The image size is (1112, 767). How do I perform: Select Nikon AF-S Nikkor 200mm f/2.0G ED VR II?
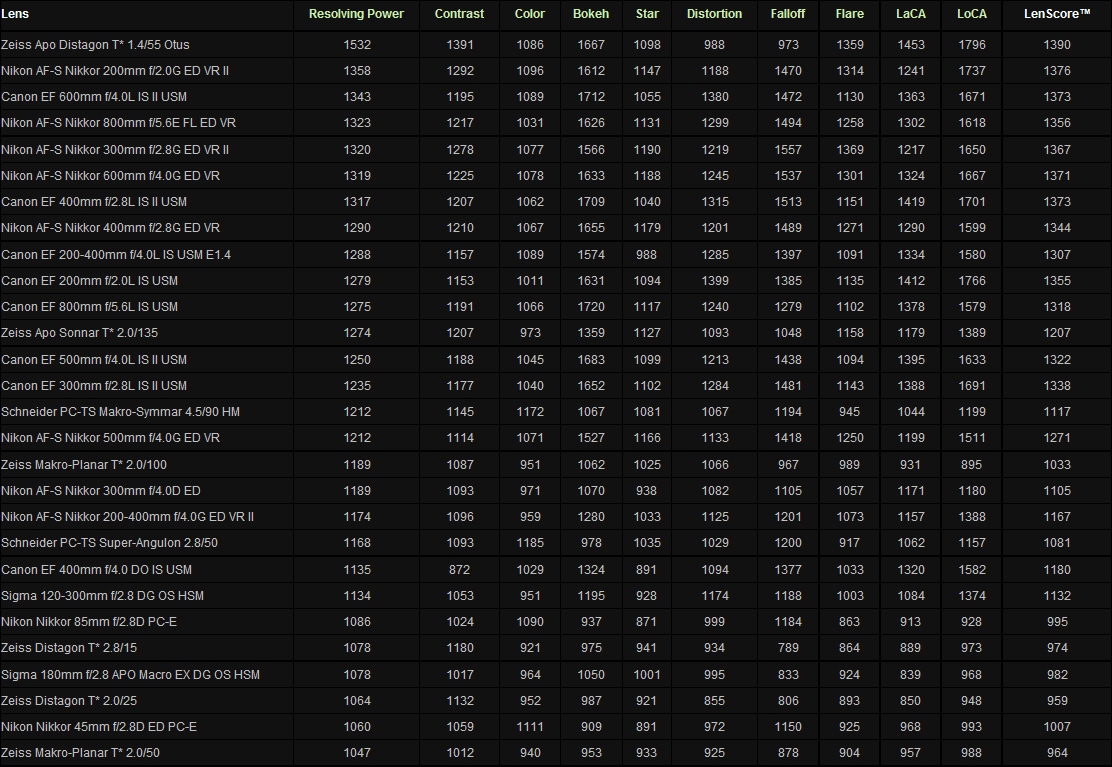[115, 71]
